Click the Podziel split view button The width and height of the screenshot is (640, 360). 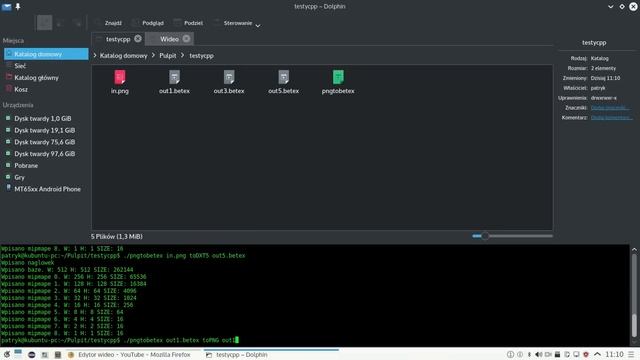(189, 23)
